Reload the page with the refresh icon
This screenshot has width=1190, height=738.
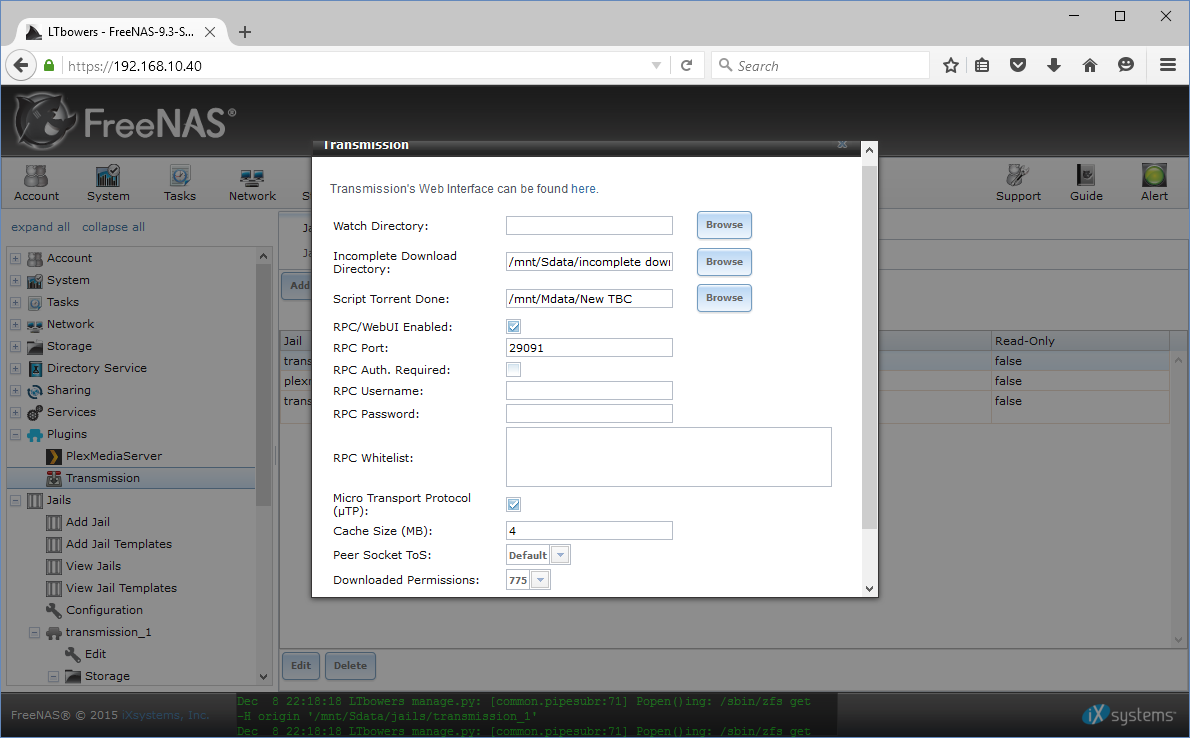click(687, 65)
